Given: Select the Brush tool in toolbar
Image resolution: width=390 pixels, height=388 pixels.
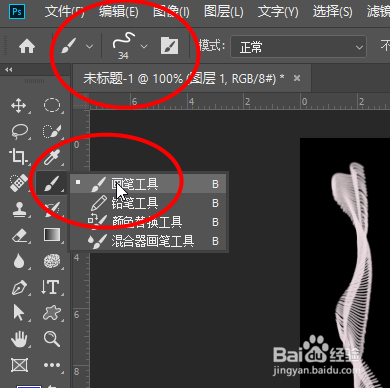Looking at the screenshot, I should (x=51, y=183).
